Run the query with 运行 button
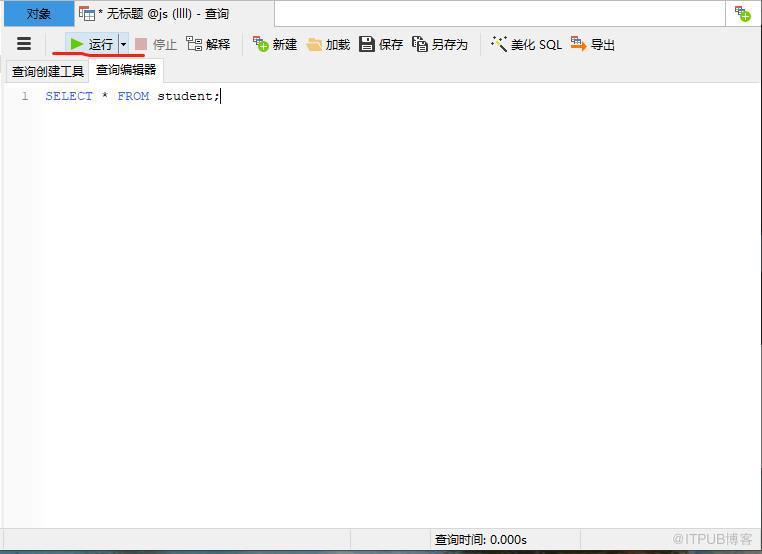Screen dimensions: 762x554 (92, 44)
